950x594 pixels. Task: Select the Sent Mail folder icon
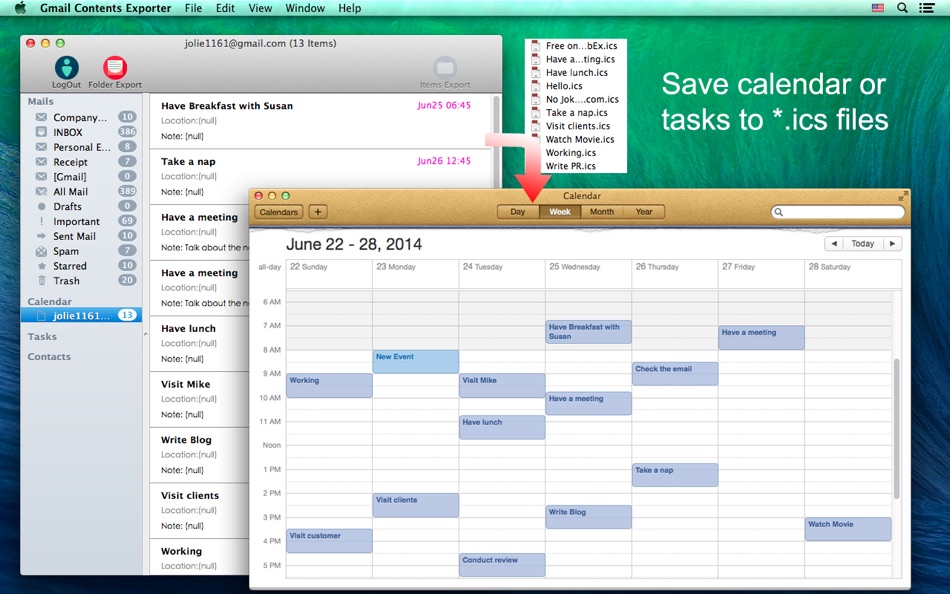(x=41, y=236)
